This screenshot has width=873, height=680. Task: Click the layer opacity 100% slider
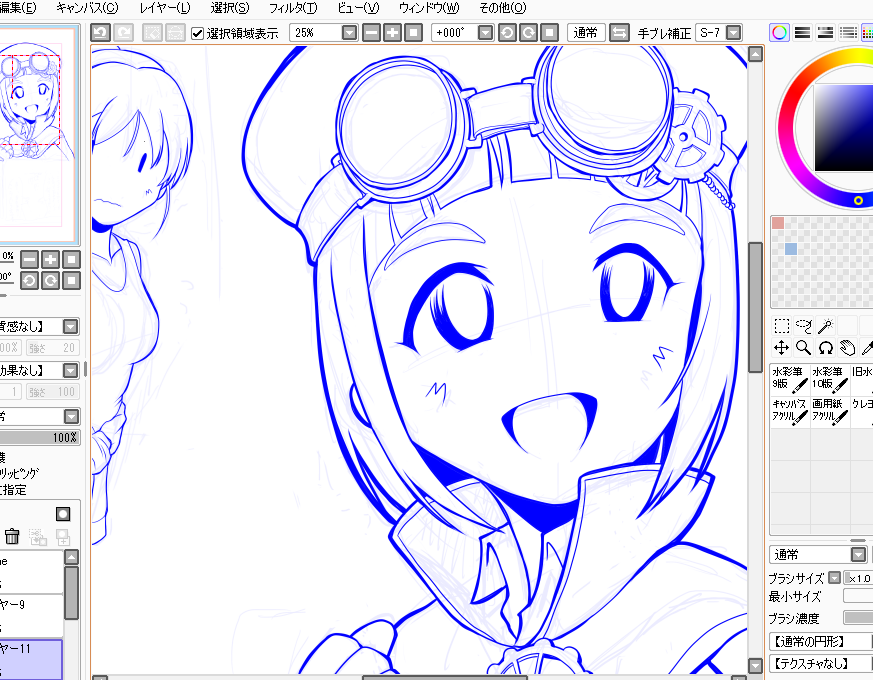(x=39, y=438)
